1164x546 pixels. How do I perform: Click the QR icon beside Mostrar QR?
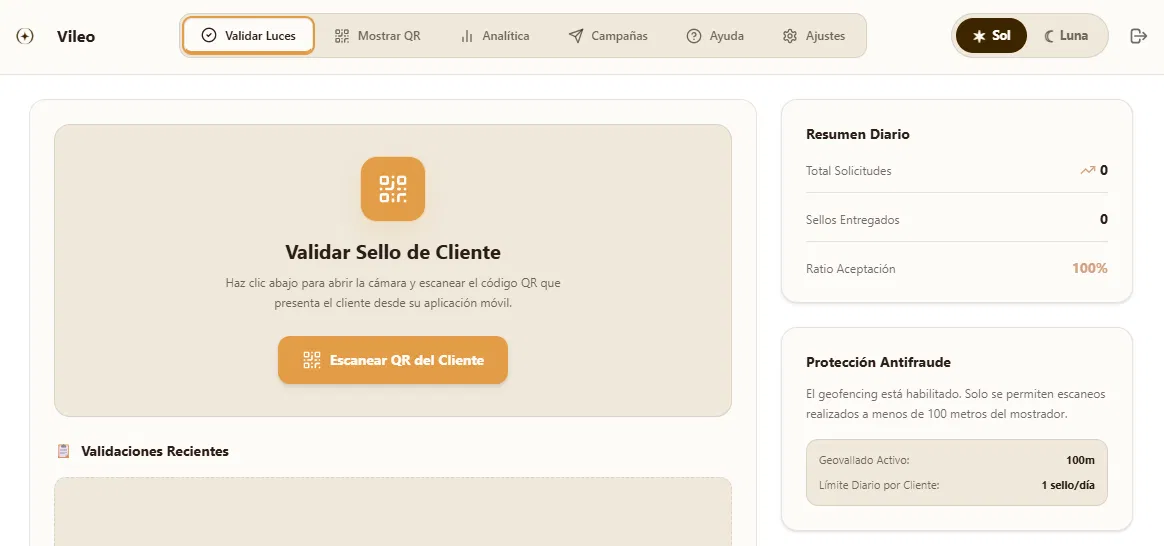pos(341,36)
